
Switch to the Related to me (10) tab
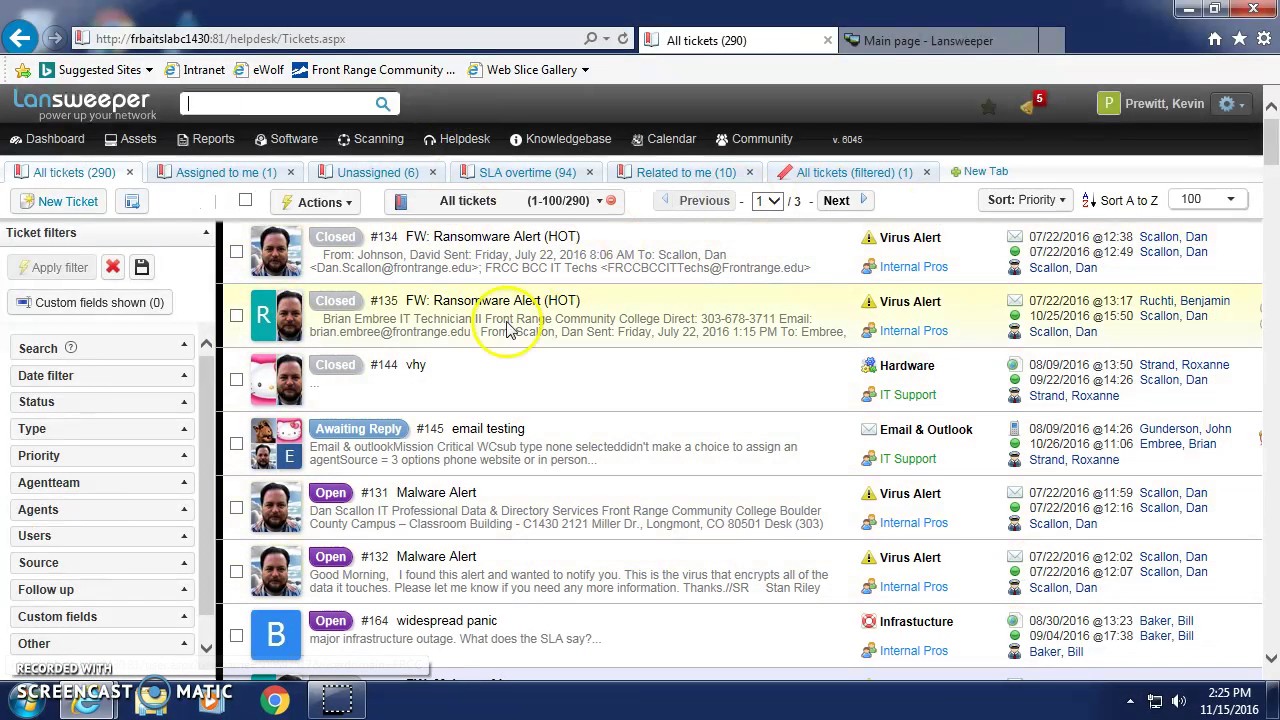pos(686,172)
